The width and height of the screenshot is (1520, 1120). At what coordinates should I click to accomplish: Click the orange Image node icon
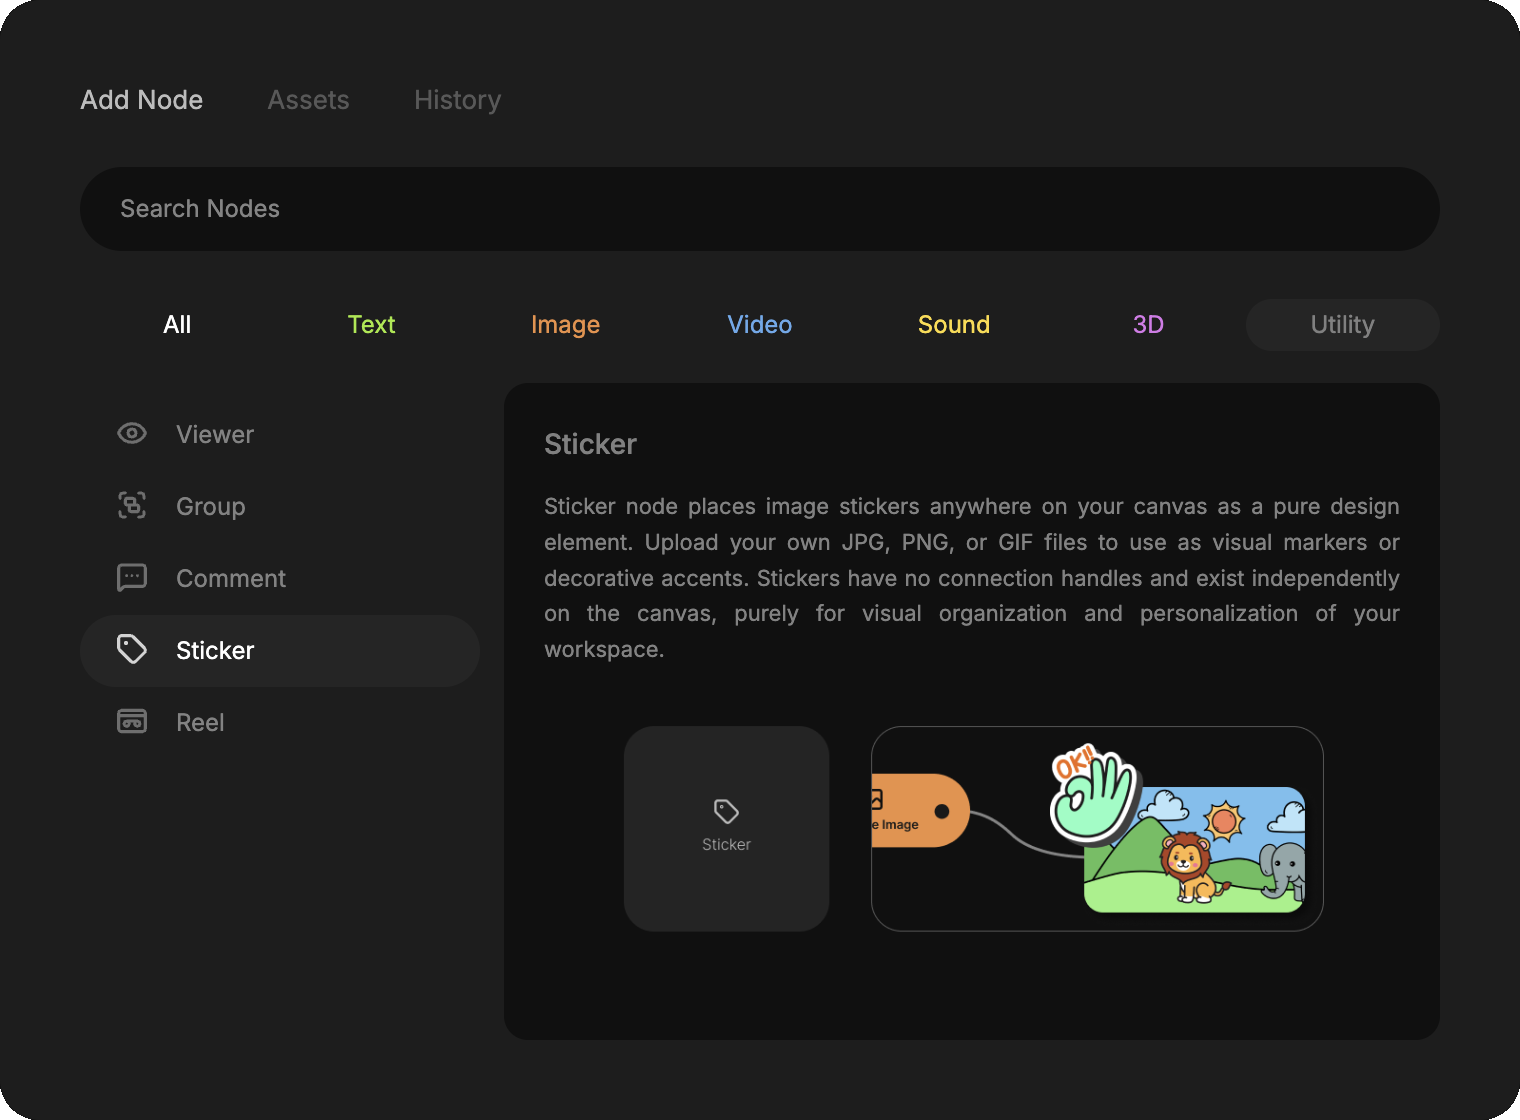tap(877, 799)
